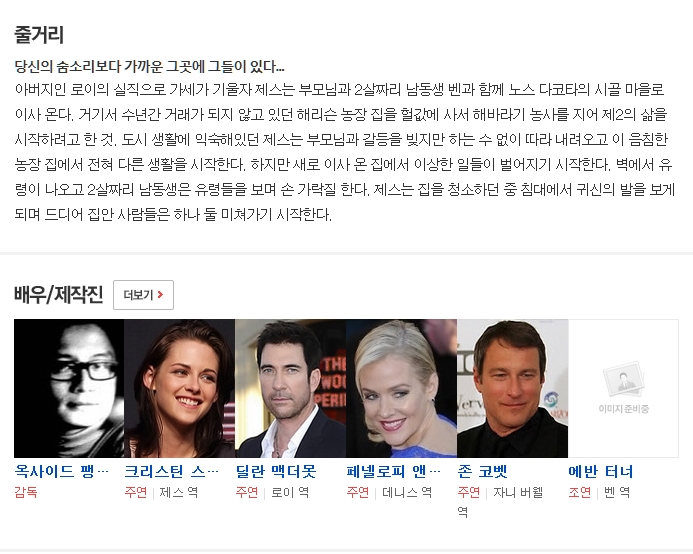Open the 에반 터너 name link

[601, 471]
